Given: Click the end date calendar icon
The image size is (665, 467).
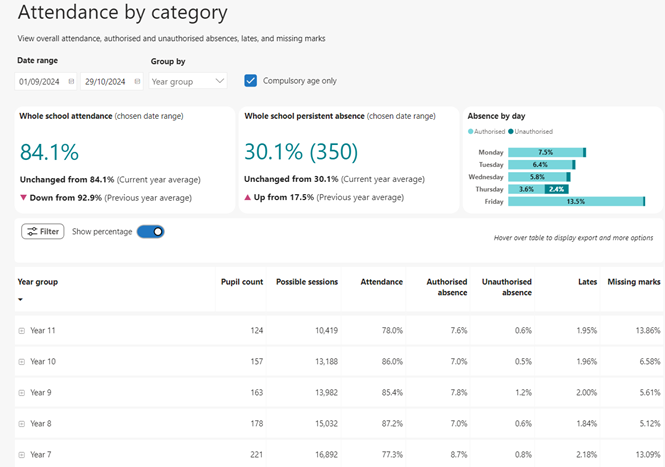Looking at the screenshot, I should coord(137,81).
